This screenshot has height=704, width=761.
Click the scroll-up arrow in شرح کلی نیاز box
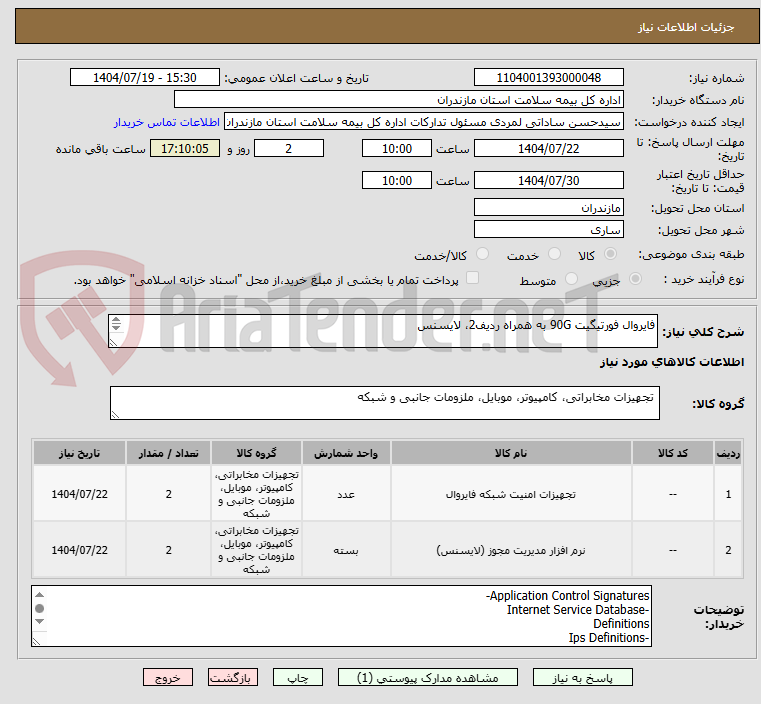coord(116,320)
